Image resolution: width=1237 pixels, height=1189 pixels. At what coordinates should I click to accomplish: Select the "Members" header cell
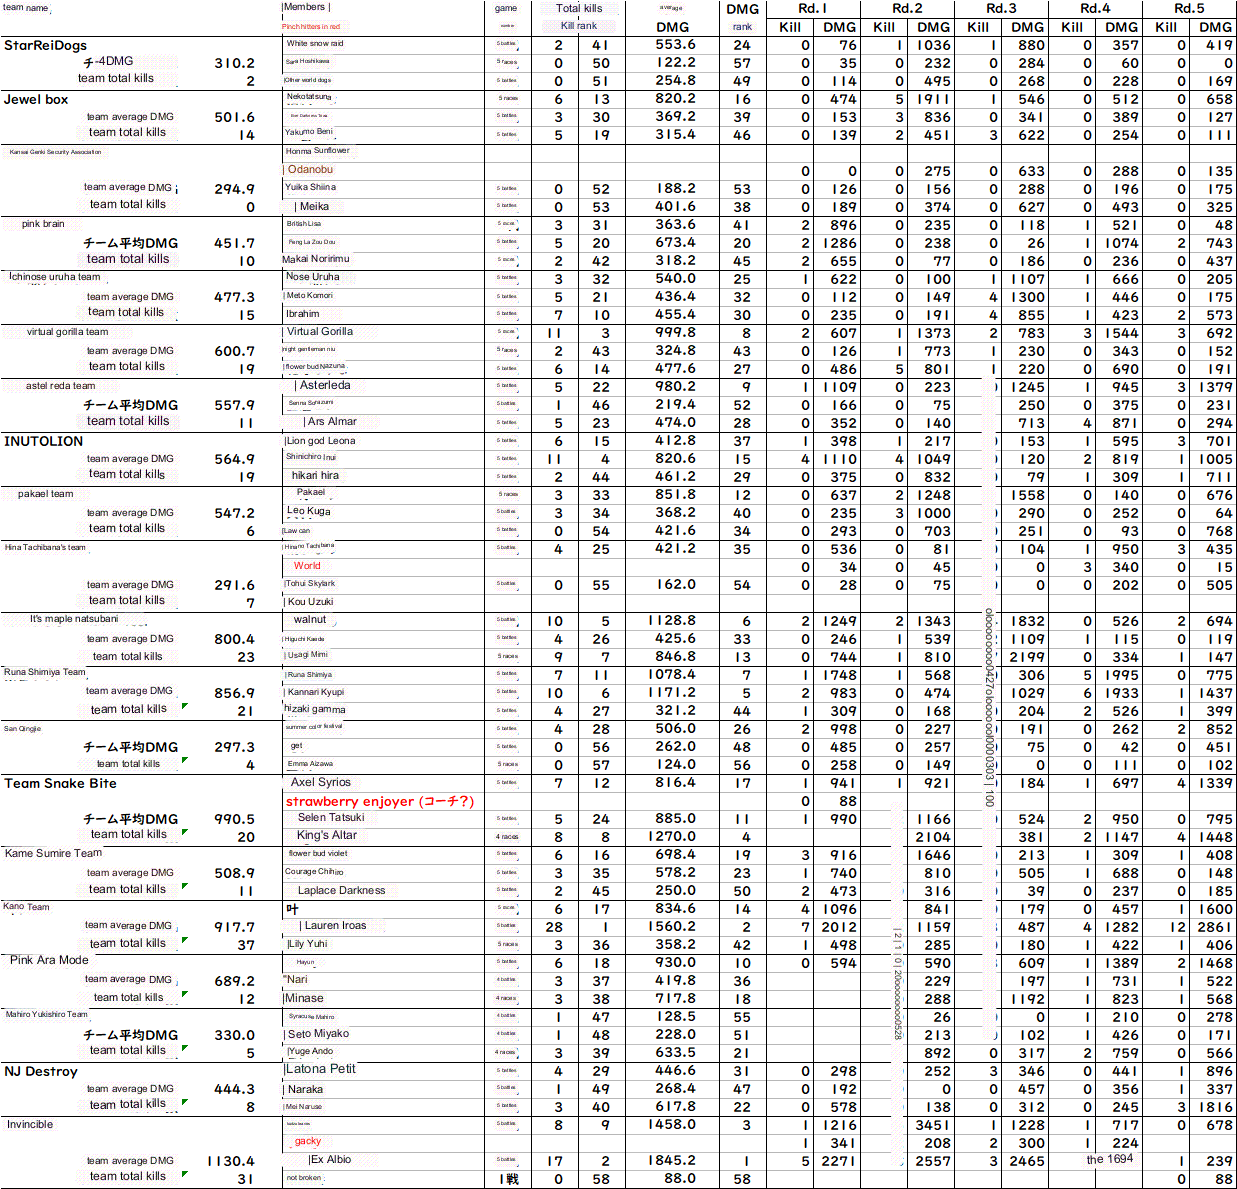(305, 7)
